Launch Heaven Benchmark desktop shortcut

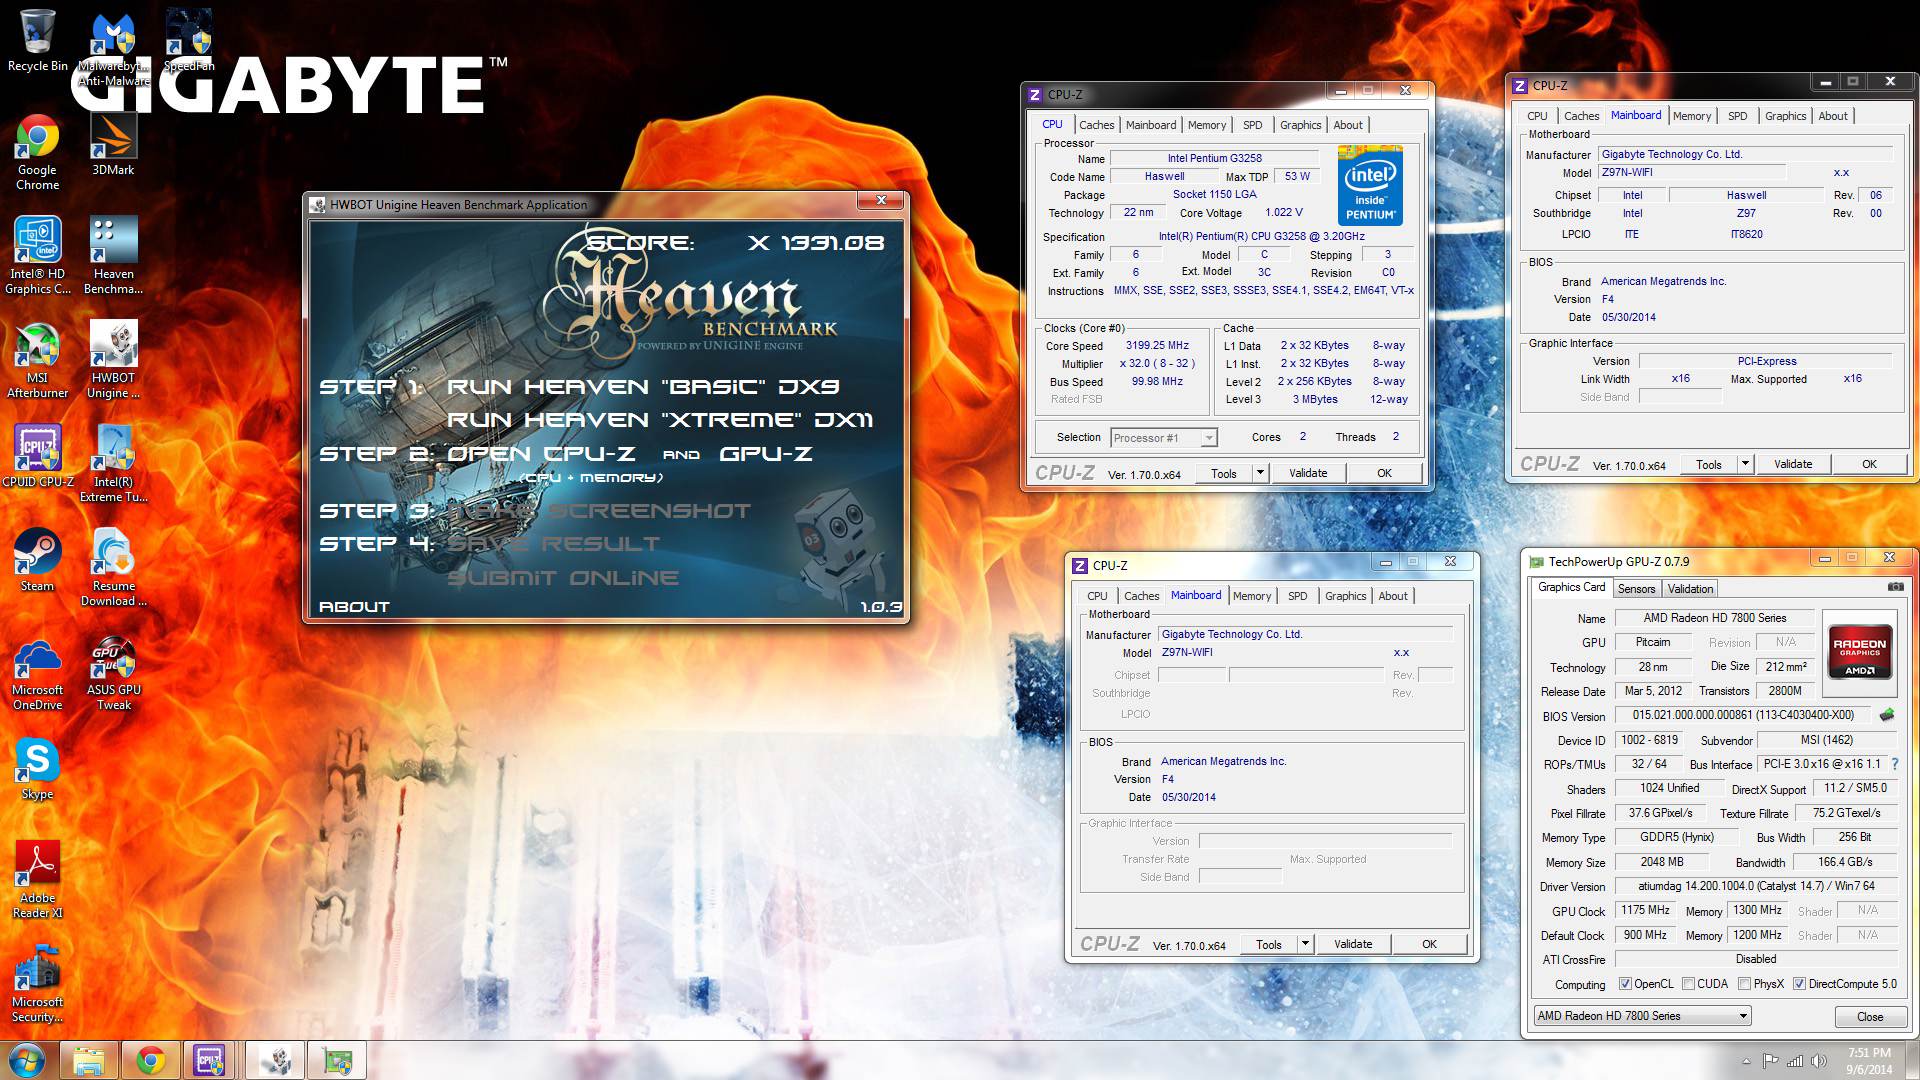113,256
